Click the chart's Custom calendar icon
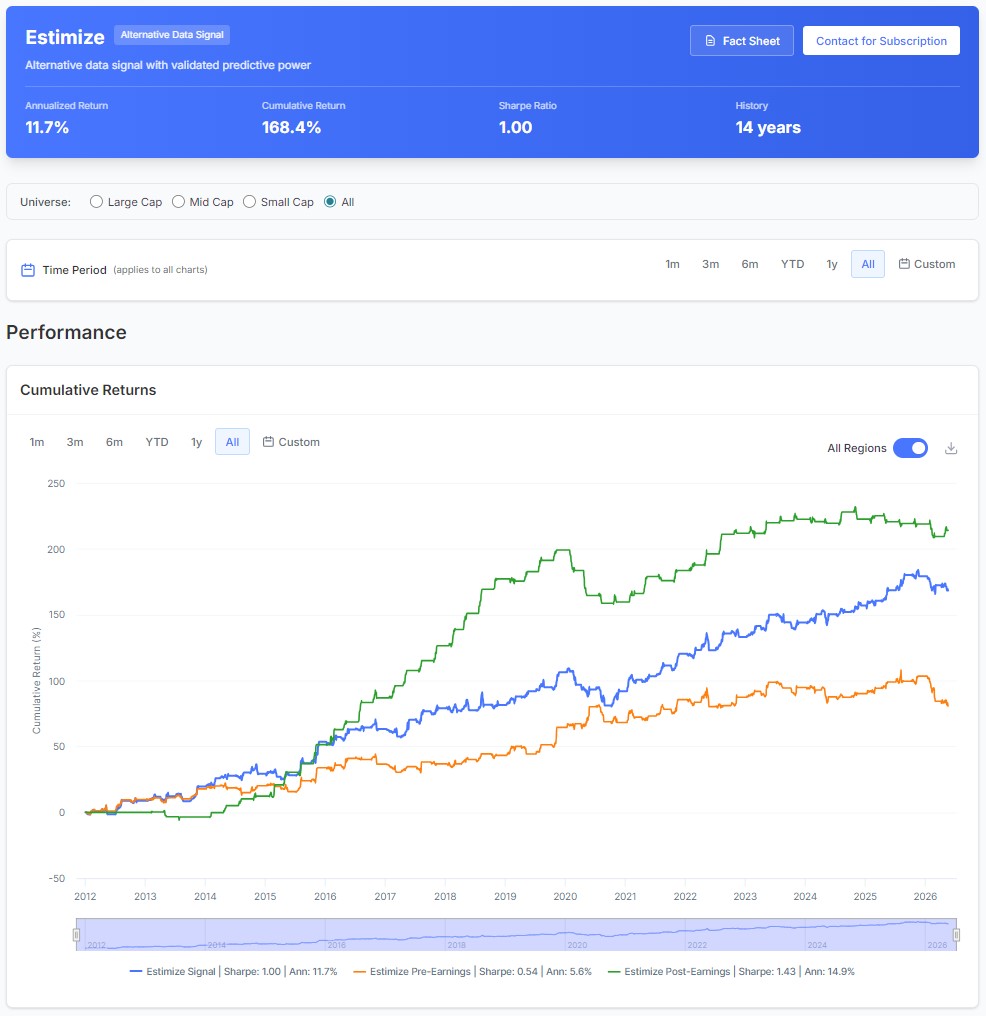Viewport: 986px width, 1016px height. [x=268, y=442]
